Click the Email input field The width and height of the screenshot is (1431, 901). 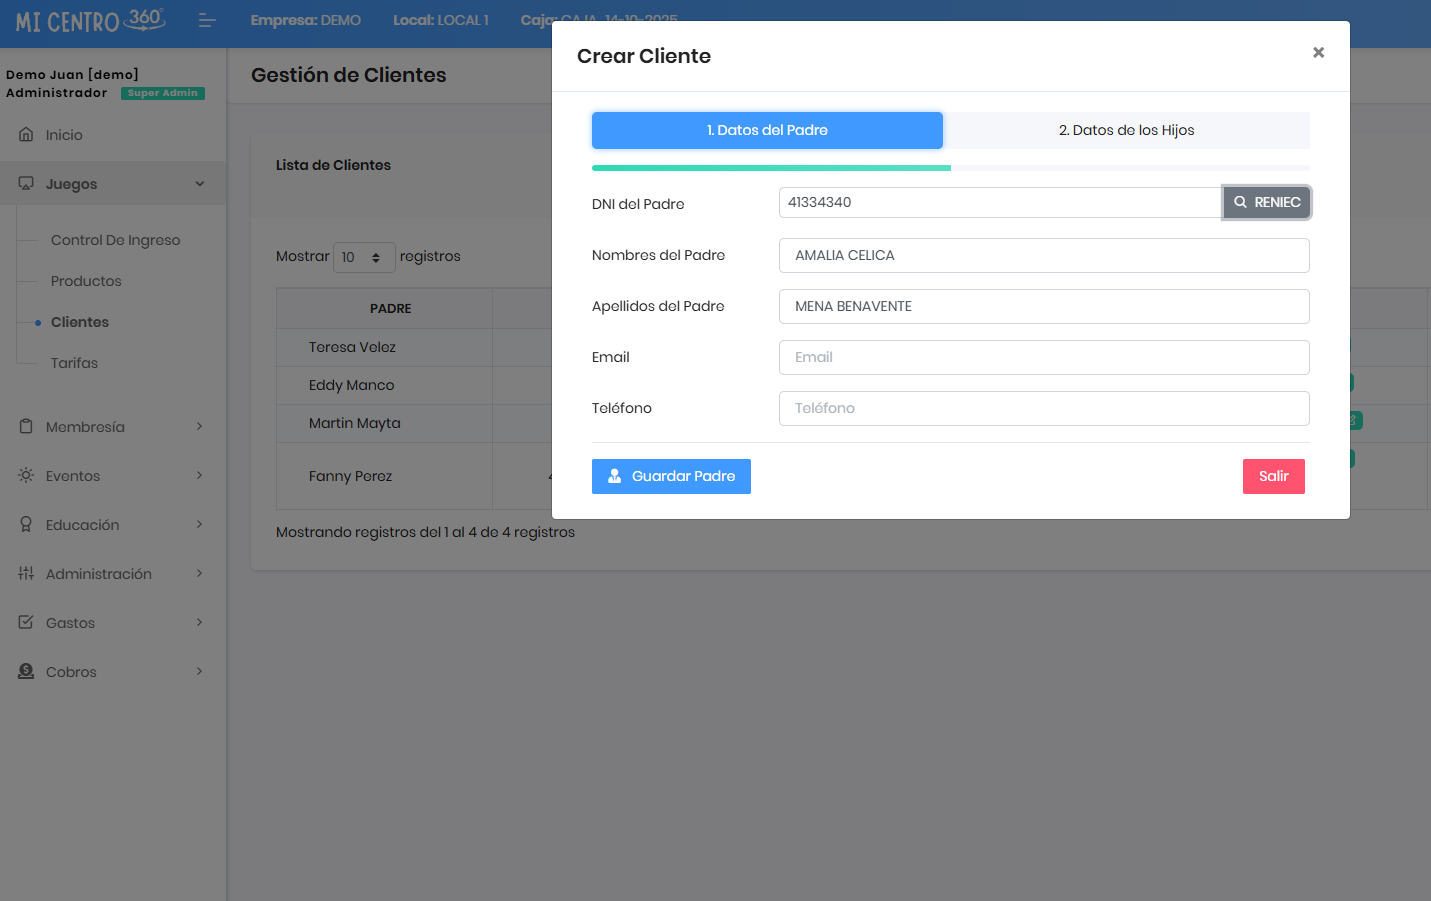[1043, 357]
